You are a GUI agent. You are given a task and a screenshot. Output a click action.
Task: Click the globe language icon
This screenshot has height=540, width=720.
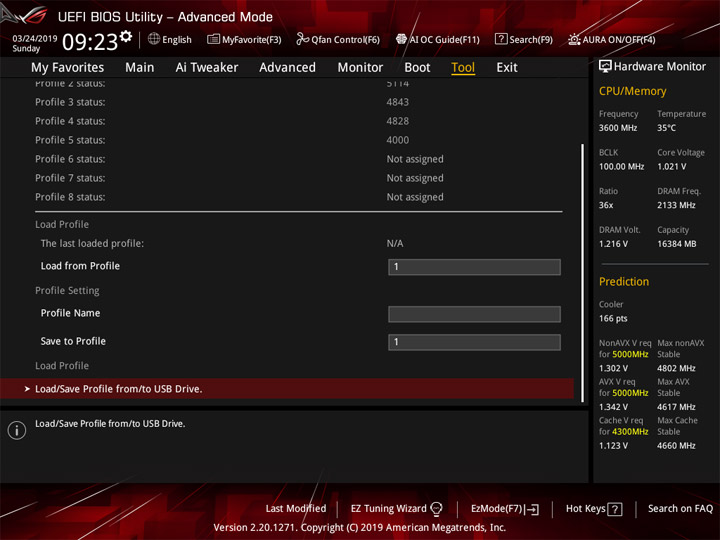[154, 39]
